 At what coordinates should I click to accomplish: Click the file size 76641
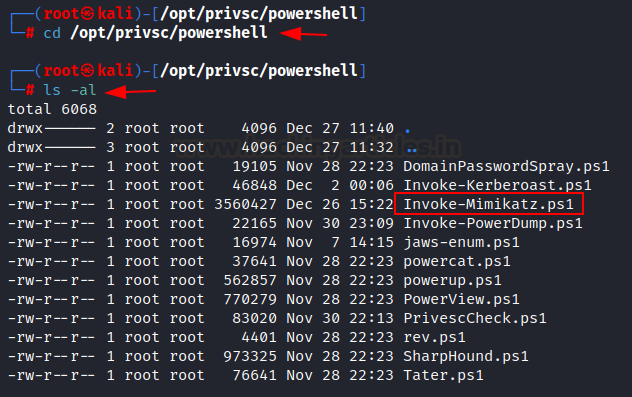tap(254, 375)
